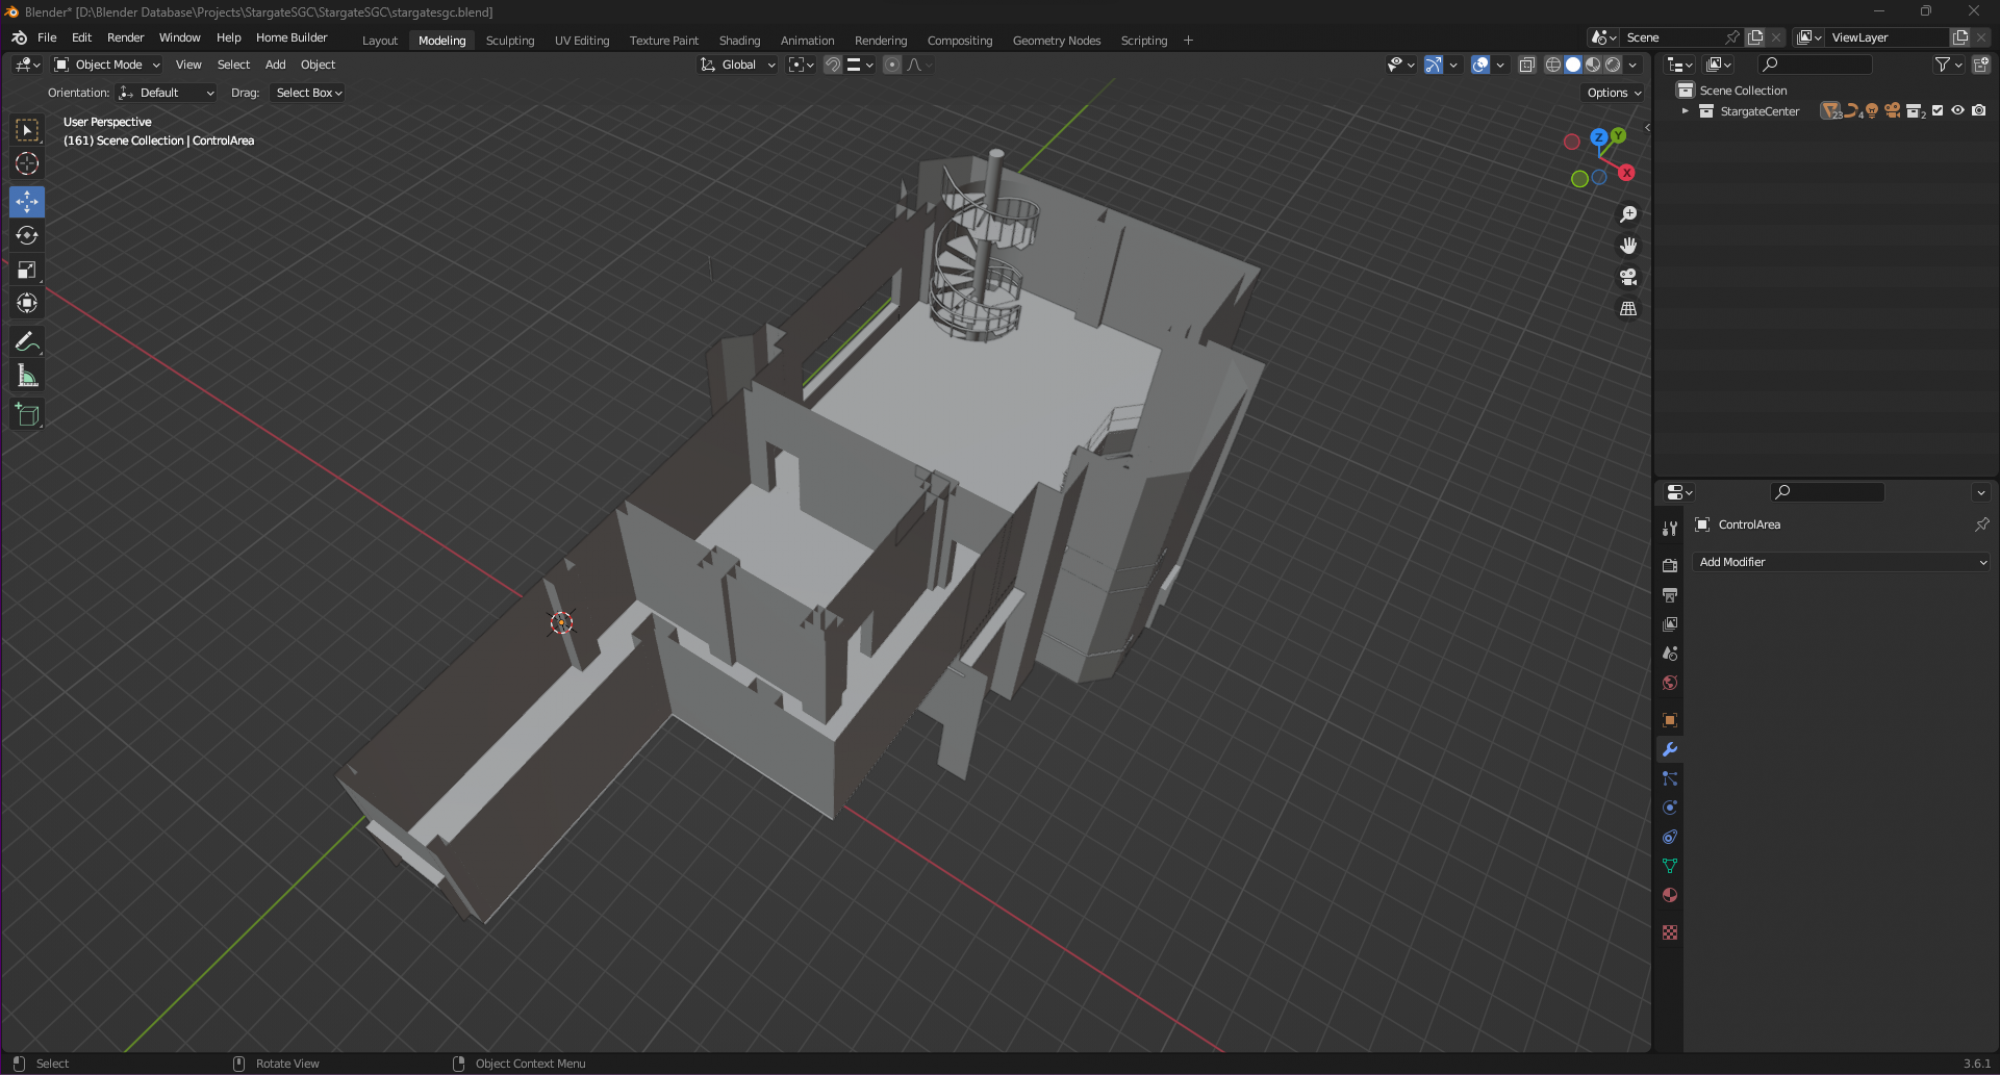Click the Options button in the viewport
2000x1075 pixels.
(x=1613, y=93)
